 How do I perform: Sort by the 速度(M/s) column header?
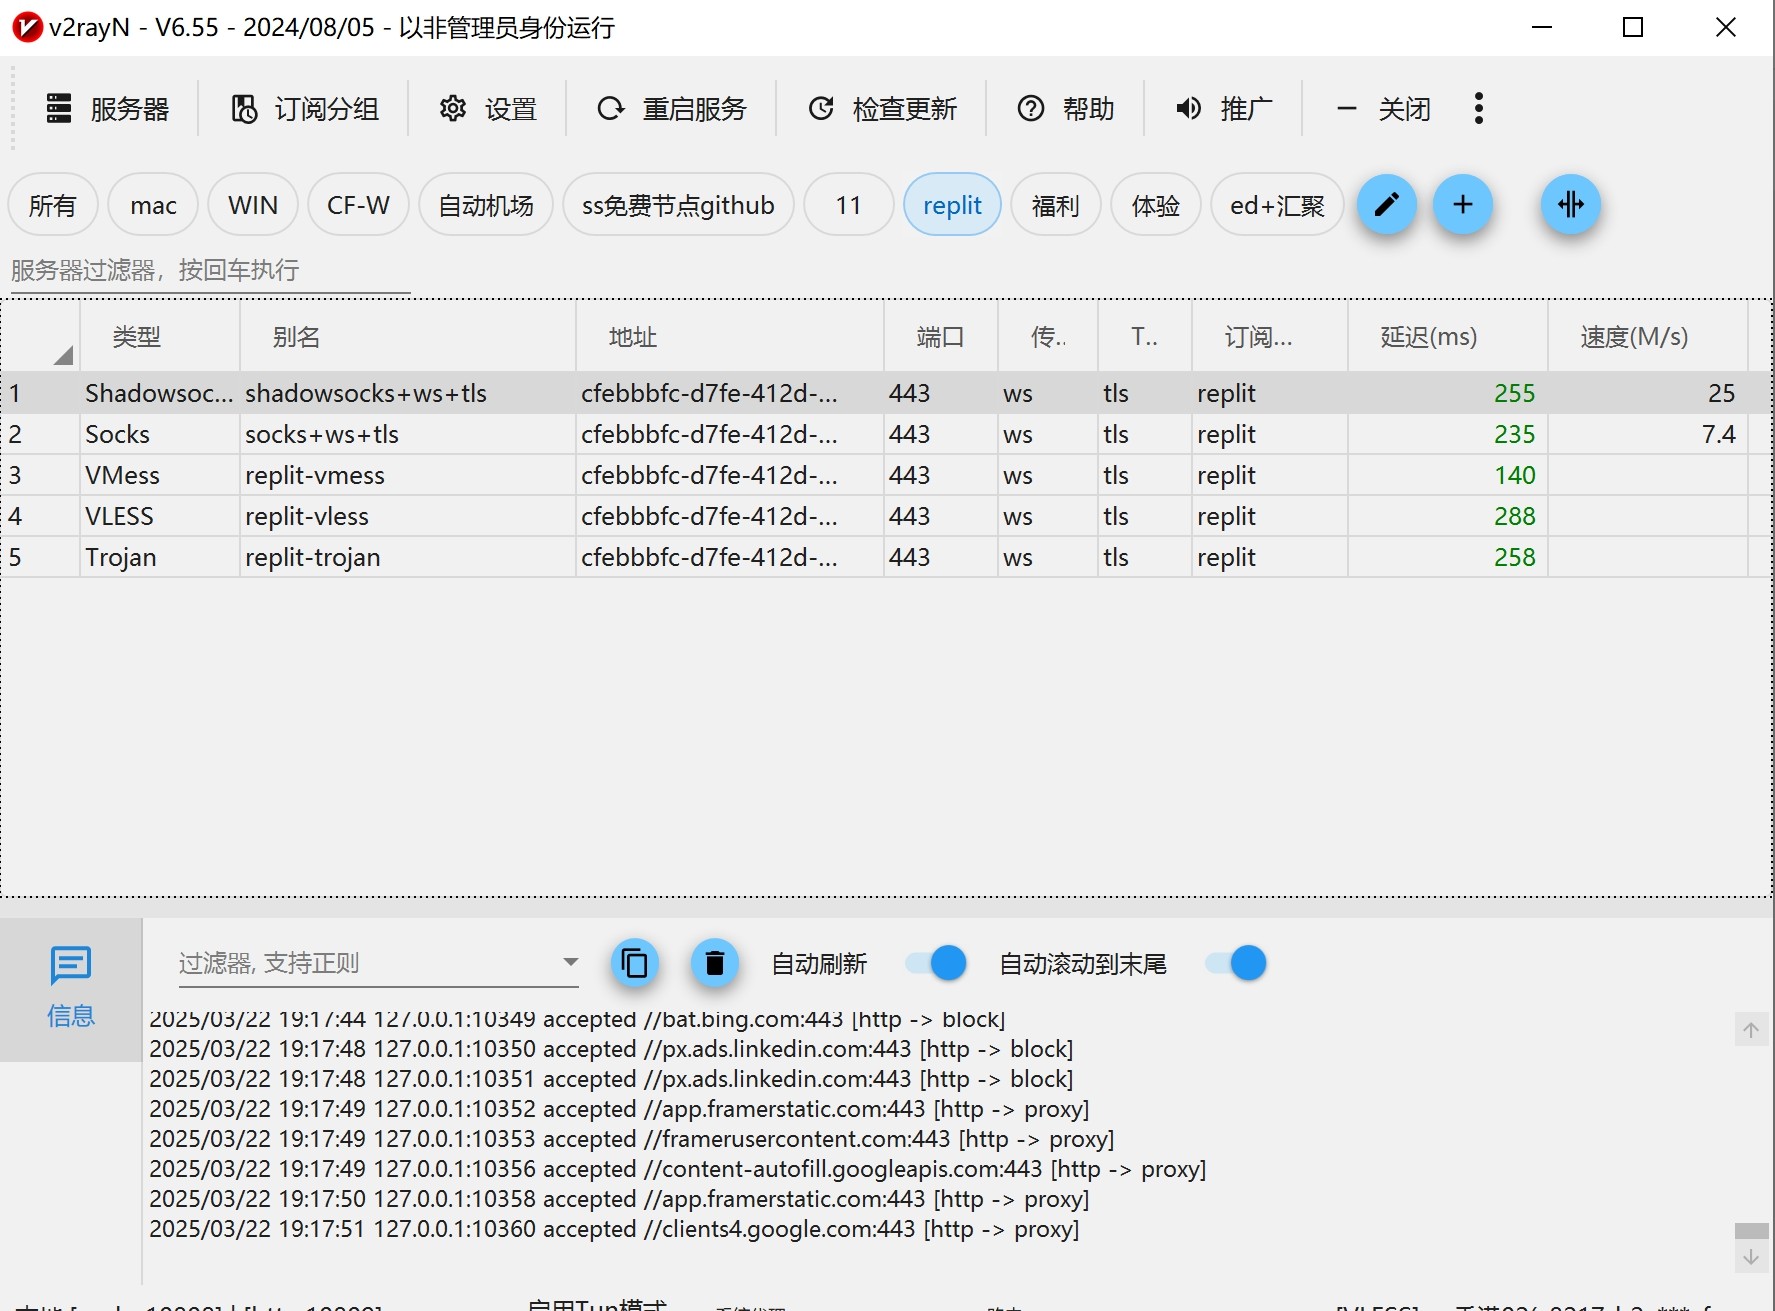[1648, 337]
